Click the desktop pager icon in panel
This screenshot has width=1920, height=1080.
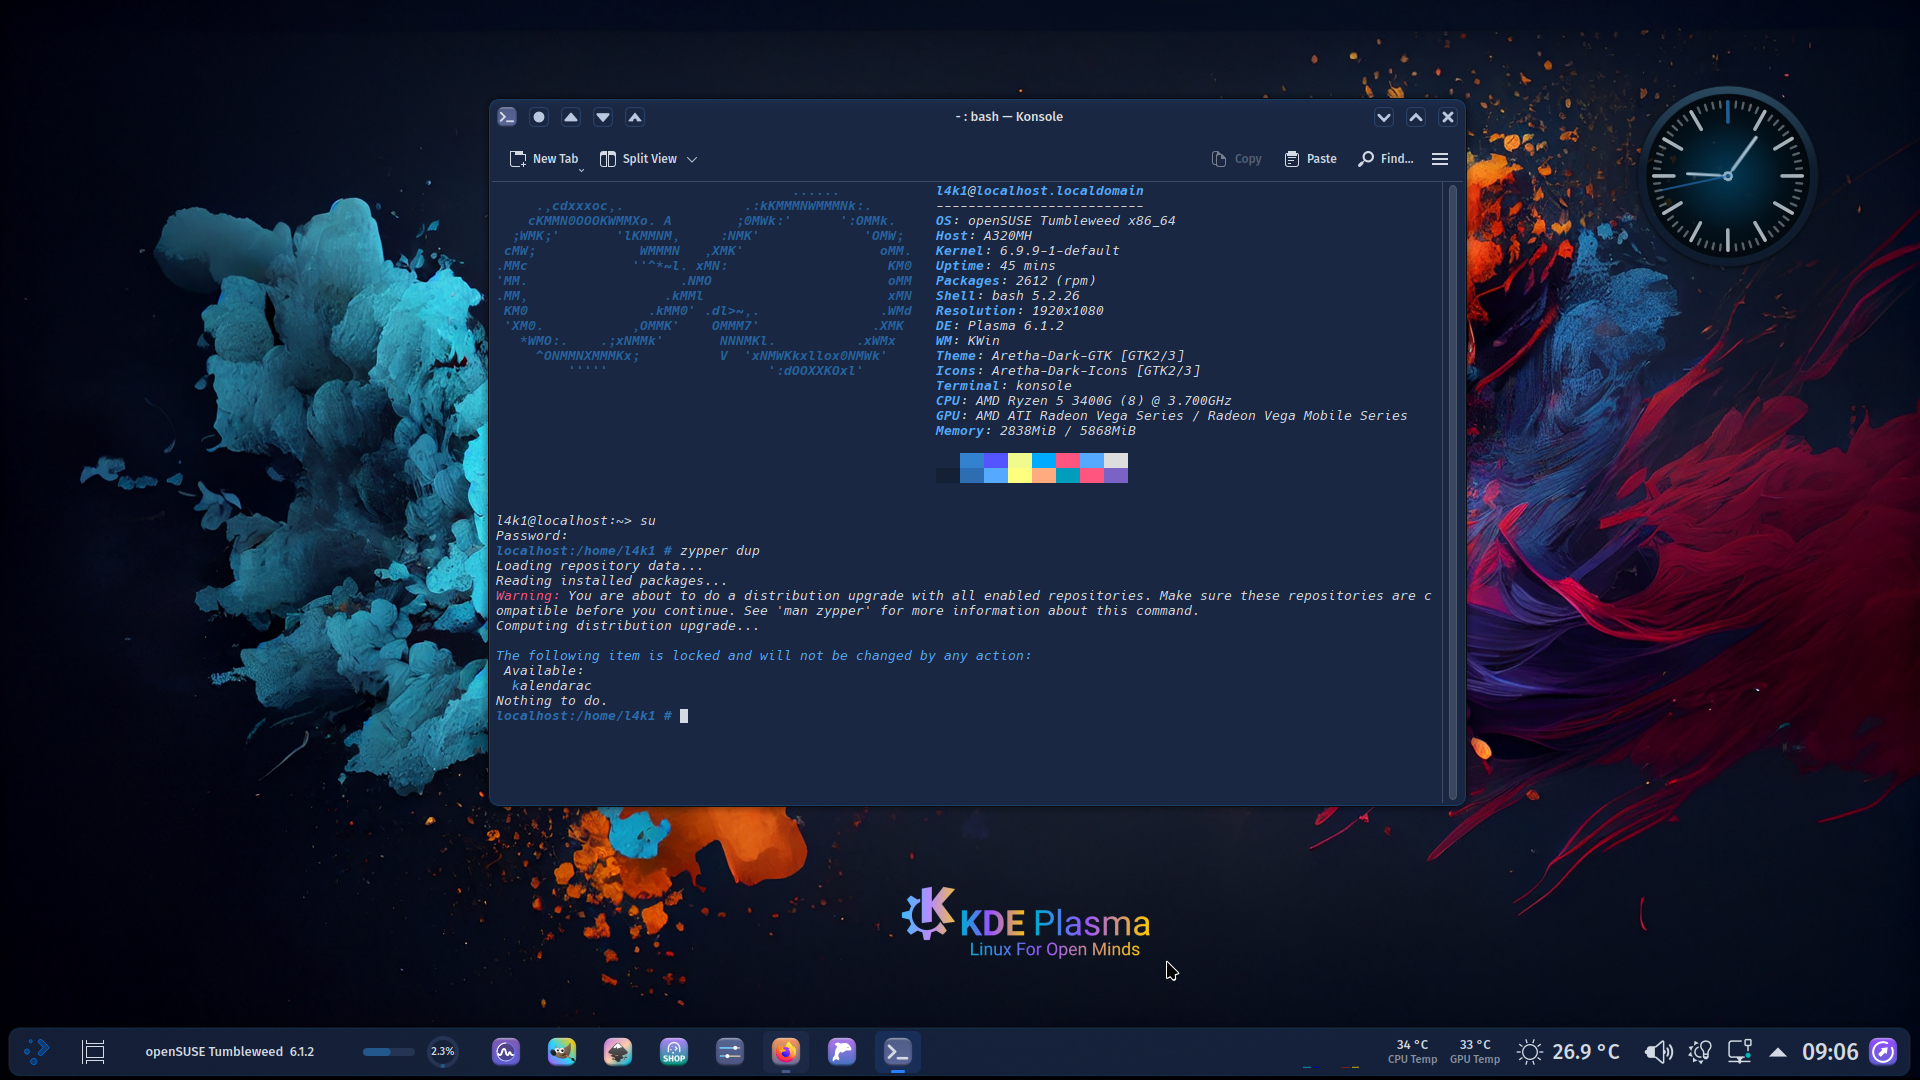click(x=93, y=1052)
